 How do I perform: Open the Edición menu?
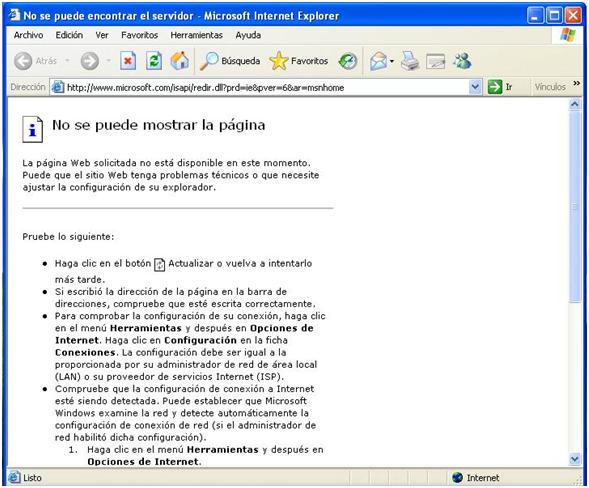pos(69,35)
